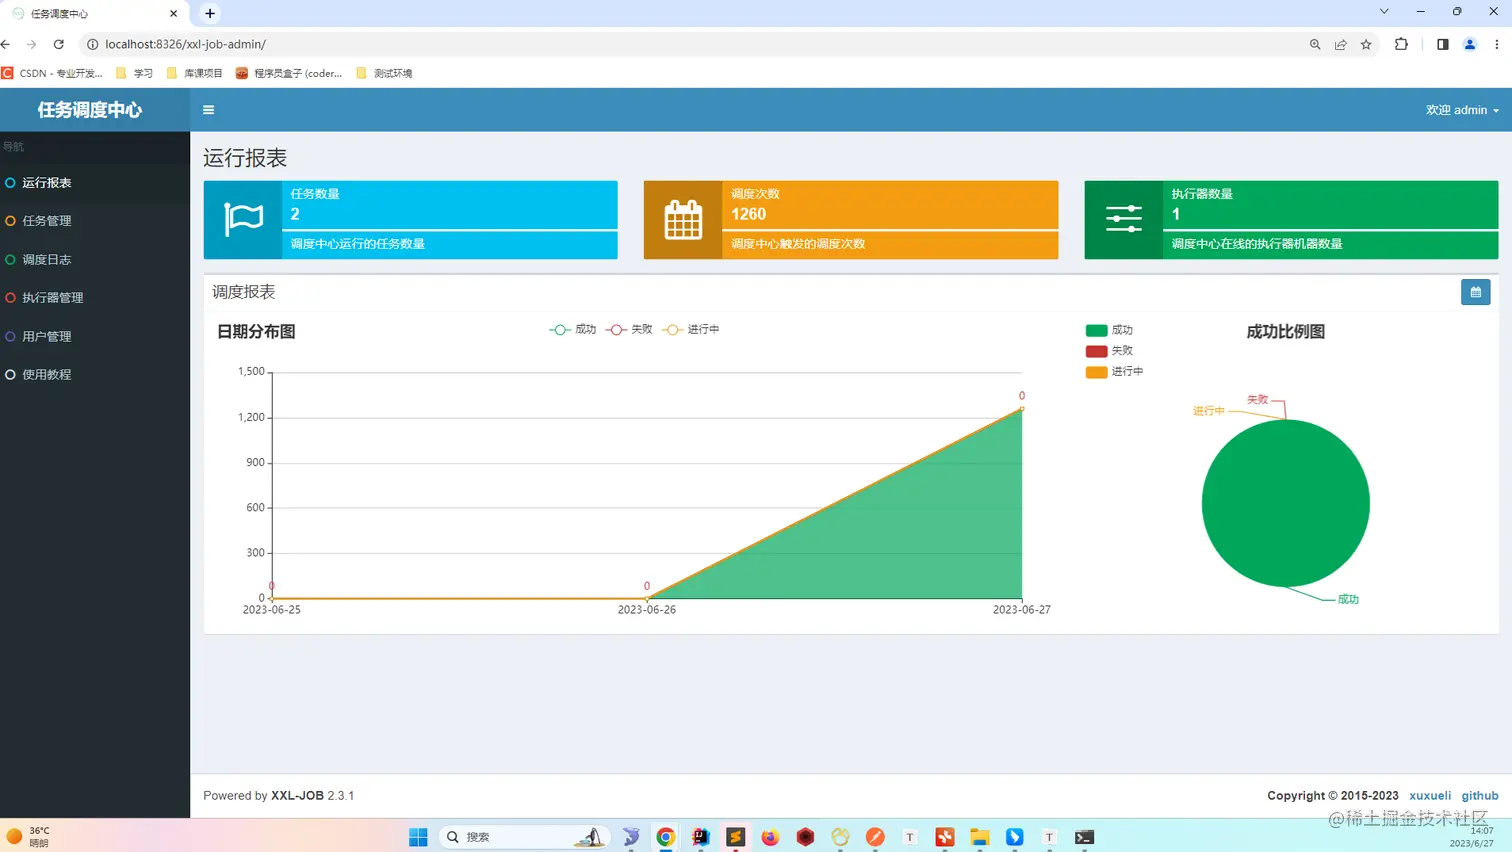
Task: Open 运行报表 in the sidebar
Action: pos(95,183)
